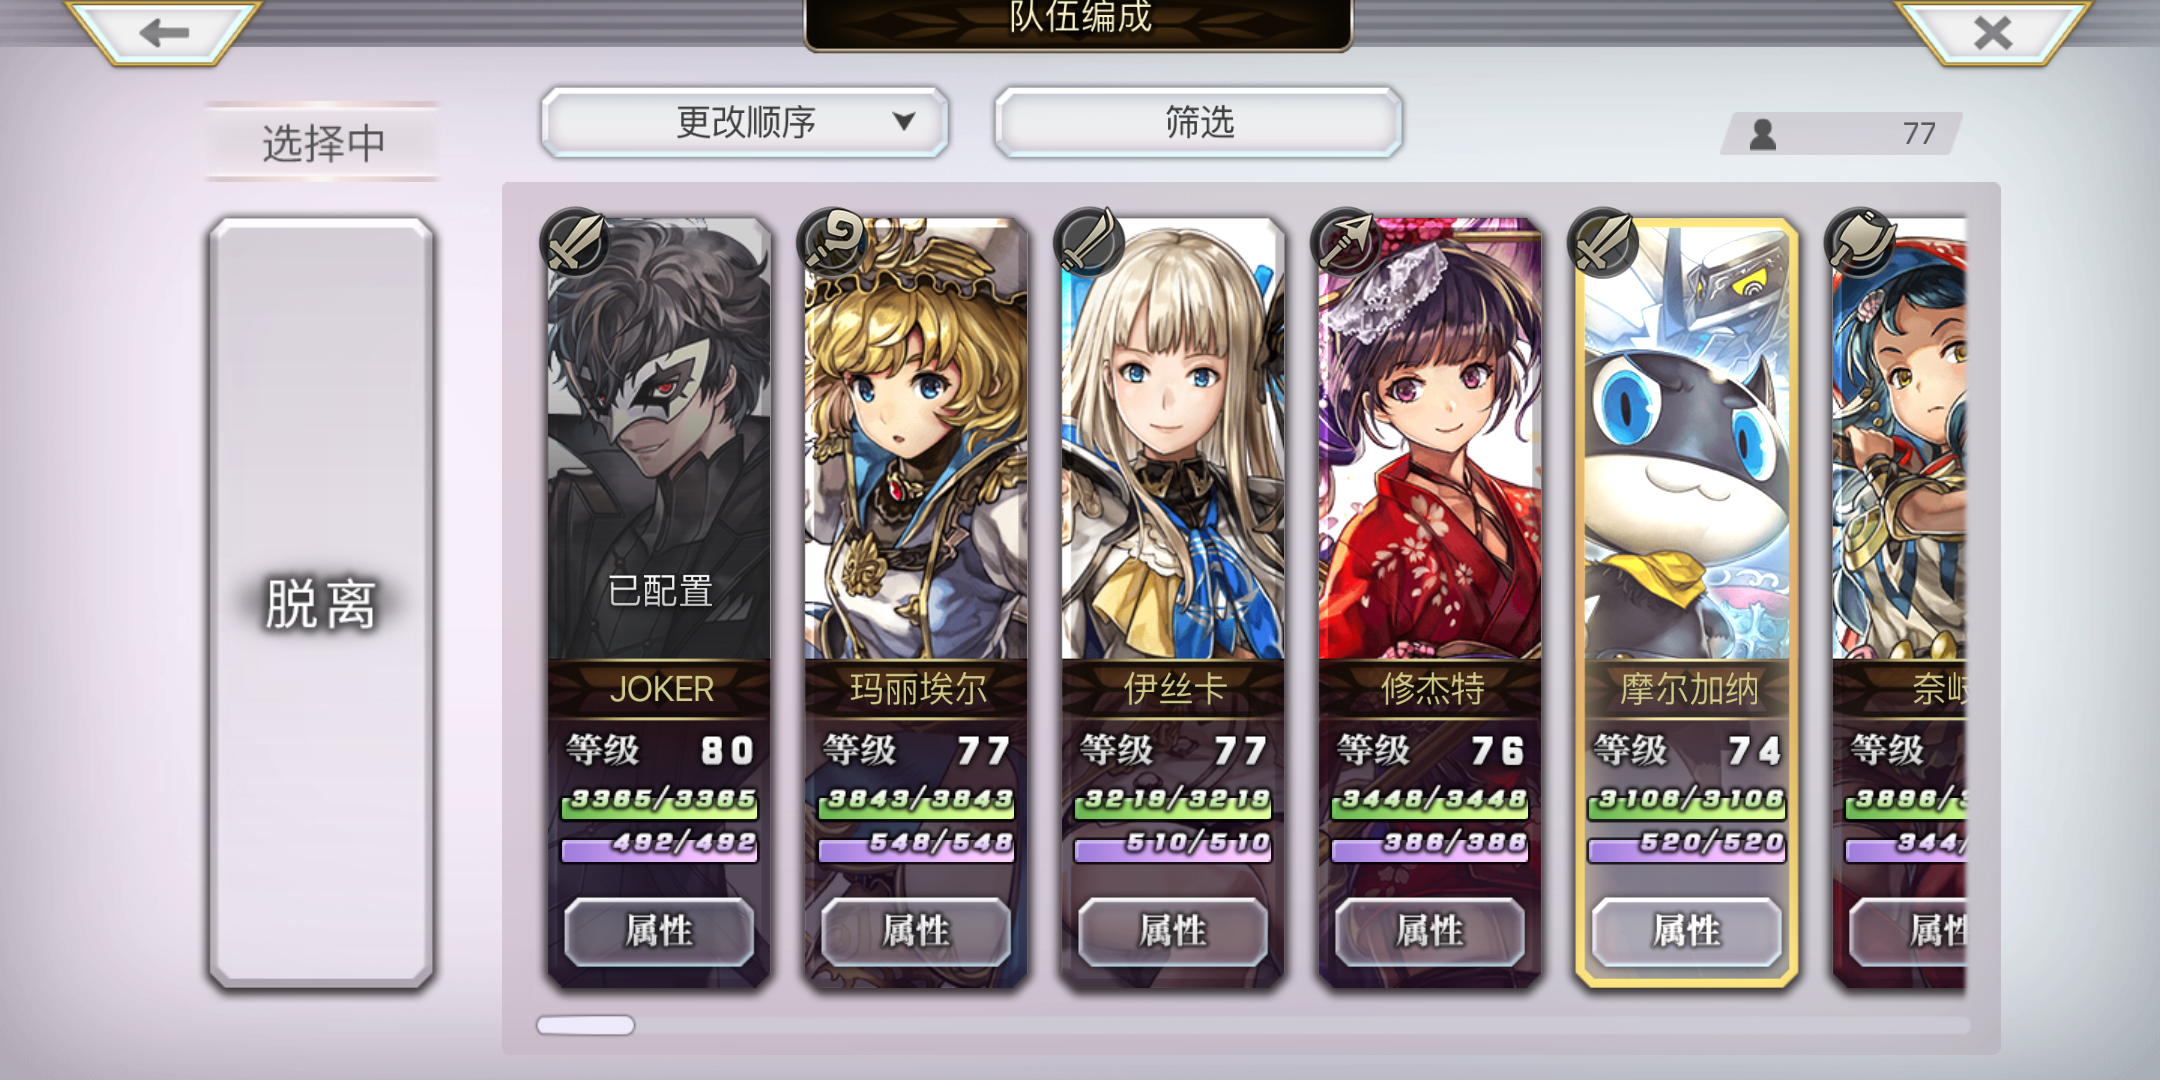Click JOKER's sword weapon icon

pyautogui.click(x=575, y=242)
